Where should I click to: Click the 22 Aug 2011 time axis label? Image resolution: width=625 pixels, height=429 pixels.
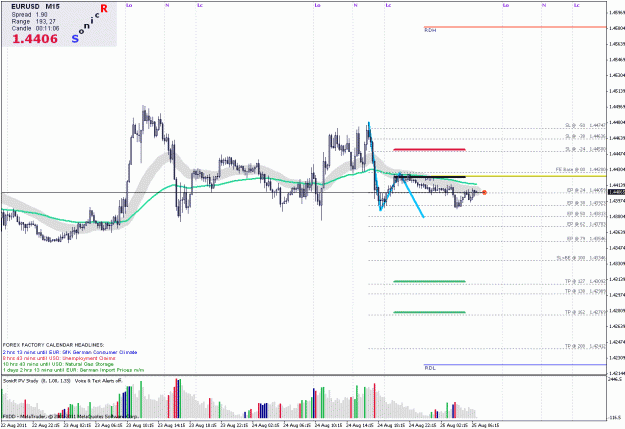pos(14,425)
